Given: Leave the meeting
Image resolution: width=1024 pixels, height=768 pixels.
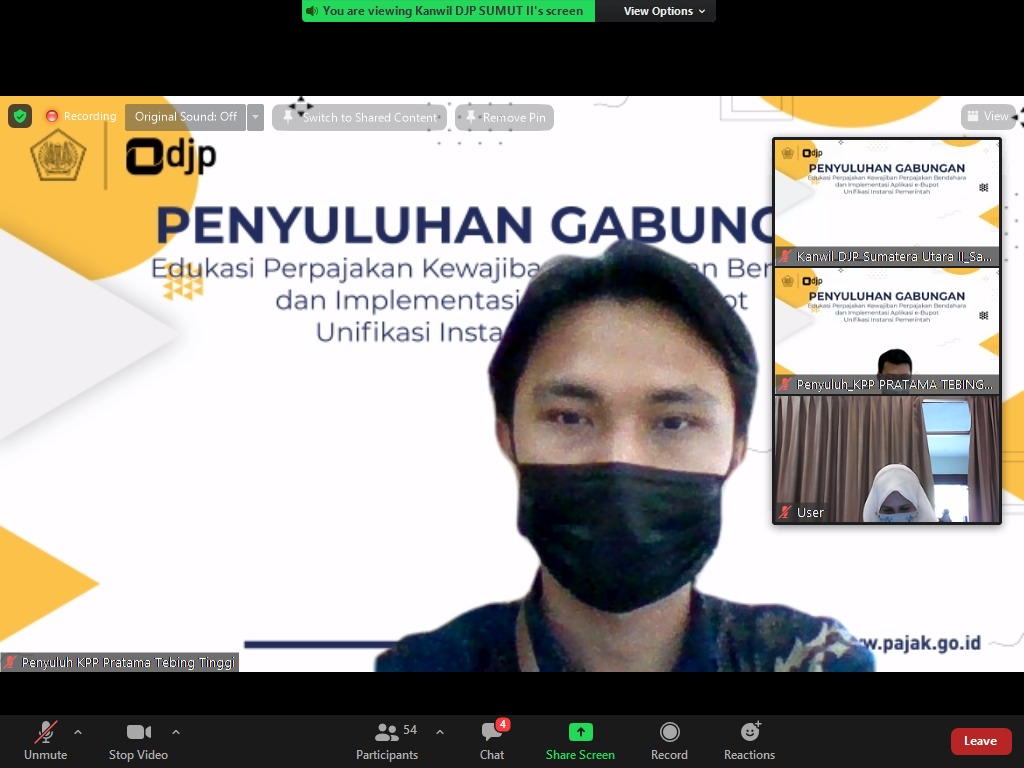Looking at the screenshot, I should pyautogui.click(x=980, y=741).
